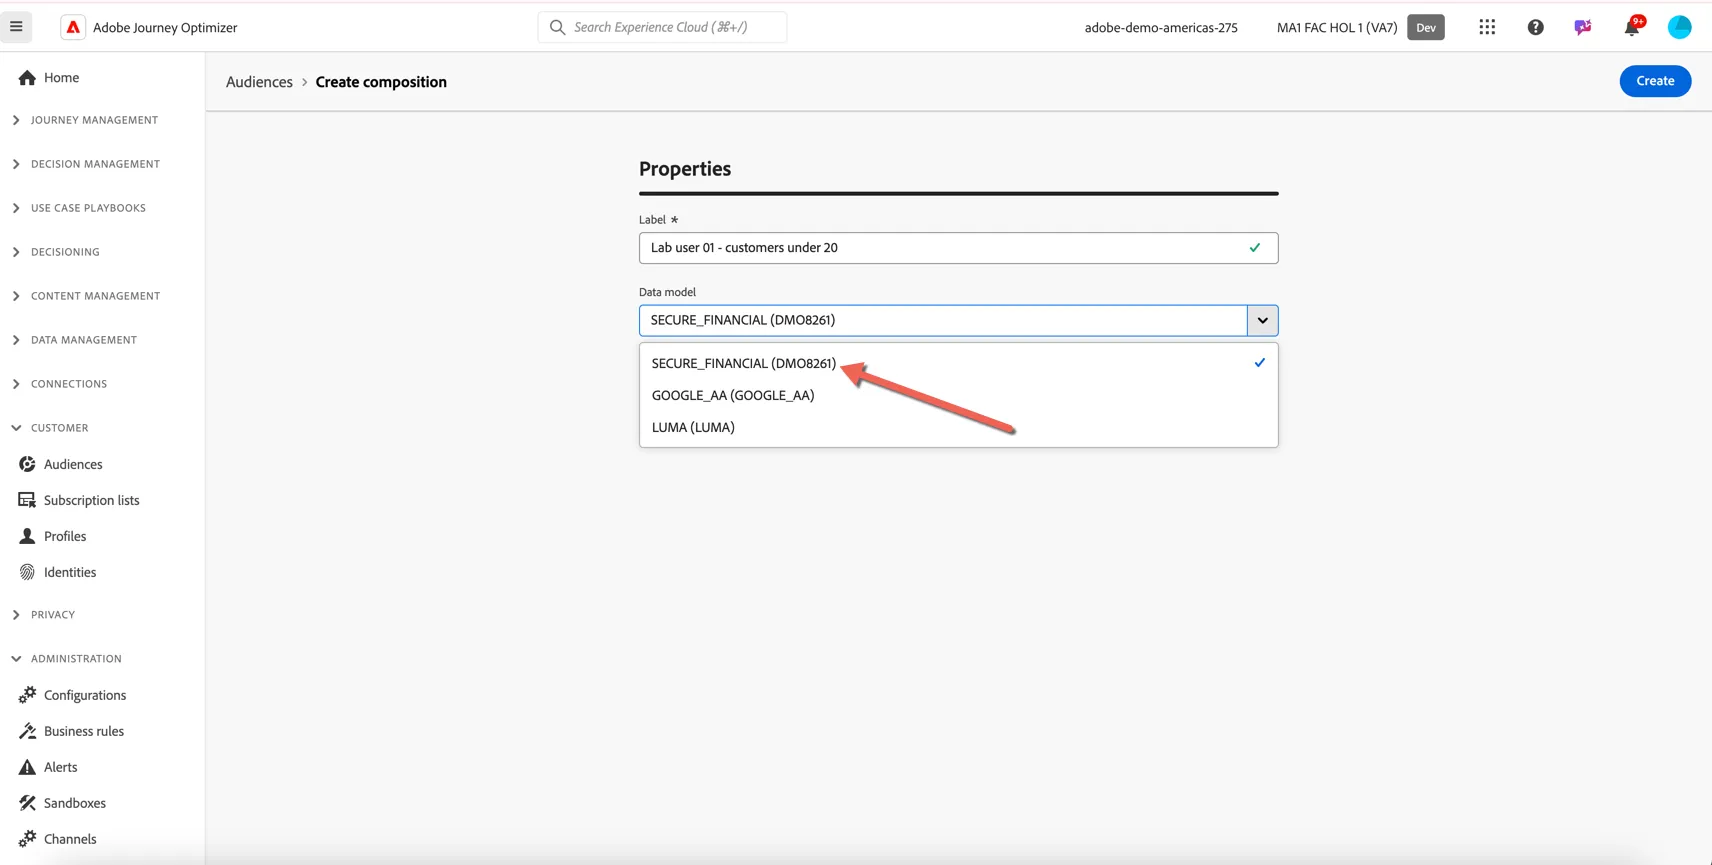The image size is (1712, 865).
Task: Open the Help question mark icon
Action: point(1535,27)
